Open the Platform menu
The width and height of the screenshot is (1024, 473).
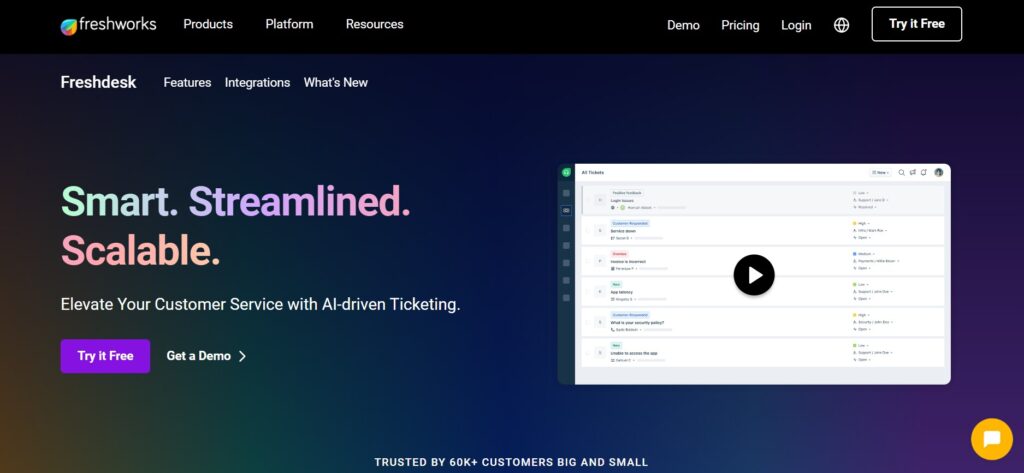pyautogui.click(x=289, y=24)
